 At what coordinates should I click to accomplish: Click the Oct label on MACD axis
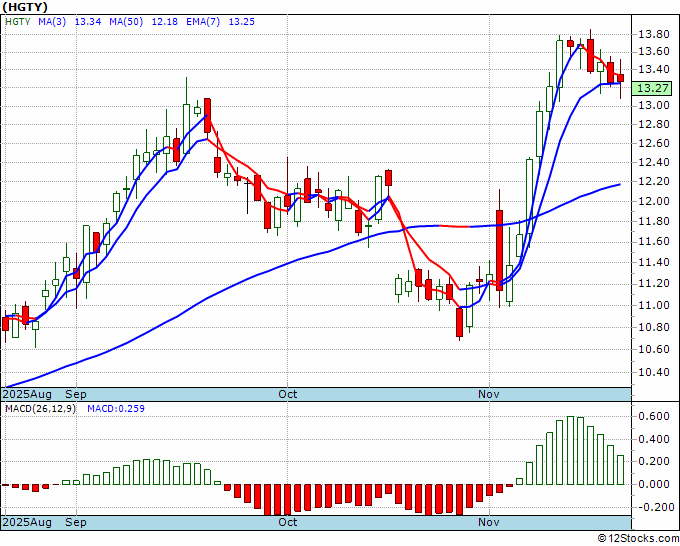coord(288,522)
